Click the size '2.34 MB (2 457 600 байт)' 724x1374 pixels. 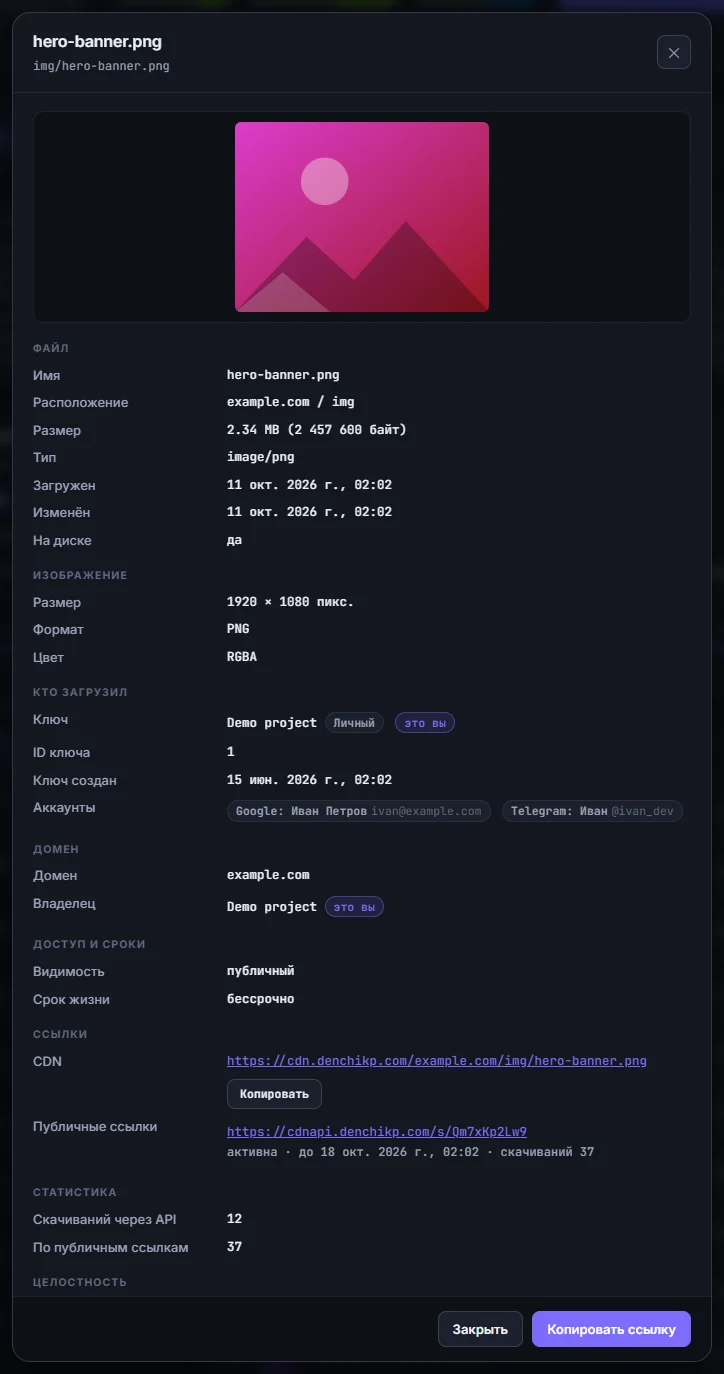pyautogui.click(x=317, y=430)
